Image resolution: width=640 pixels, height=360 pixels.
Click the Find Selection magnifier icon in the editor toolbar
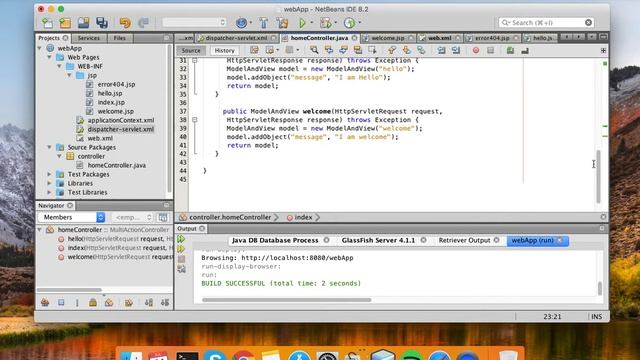(314, 50)
